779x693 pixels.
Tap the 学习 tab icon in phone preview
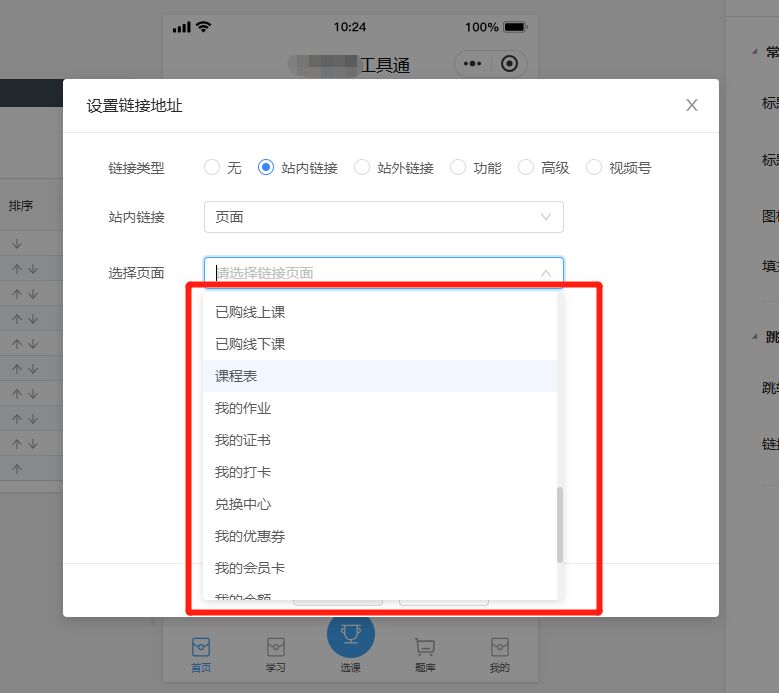coord(276,647)
